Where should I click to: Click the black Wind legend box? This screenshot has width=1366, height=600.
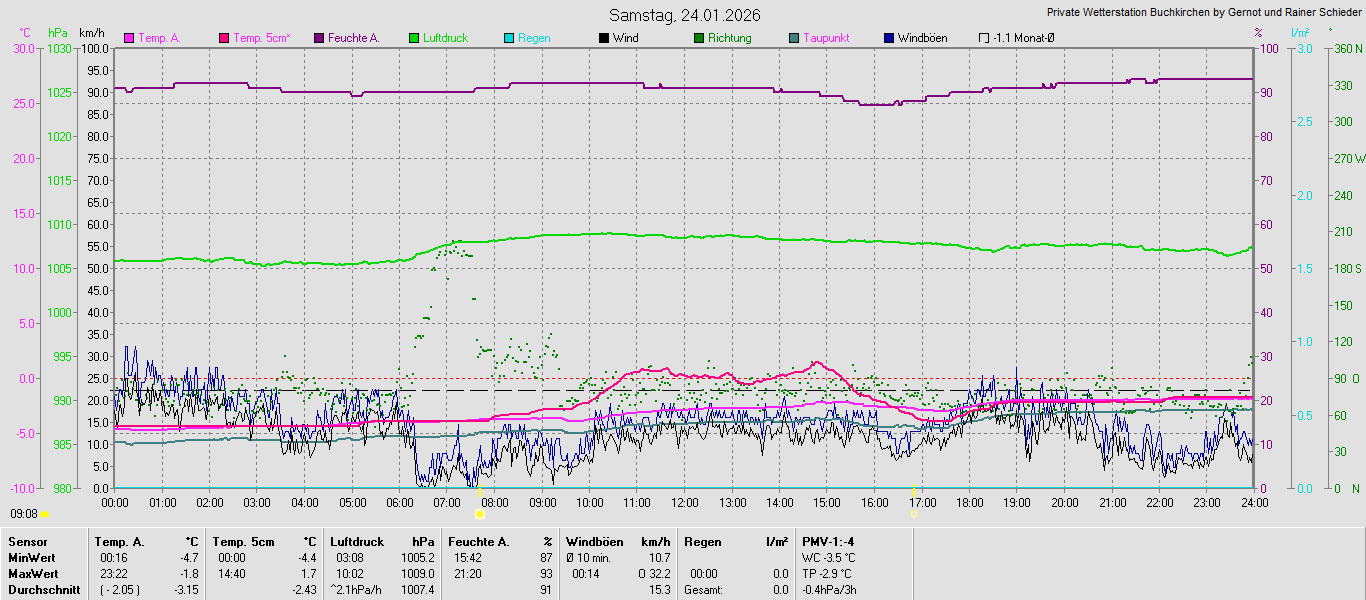(603, 38)
